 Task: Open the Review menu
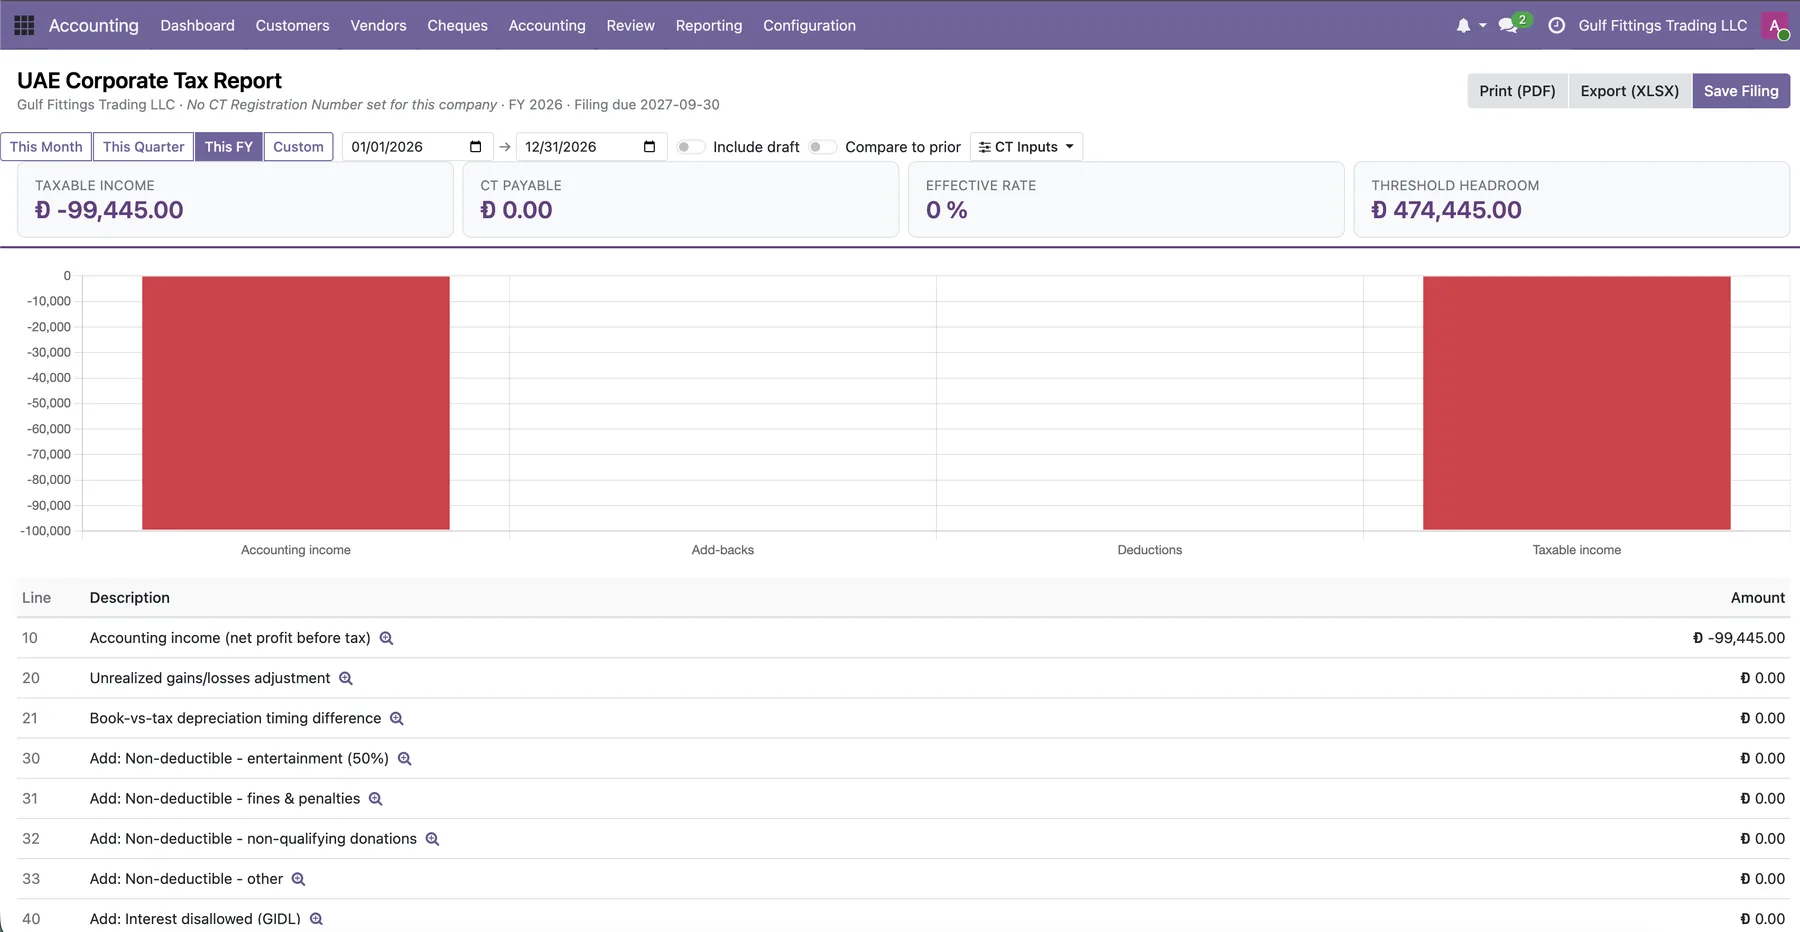pos(630,25)
